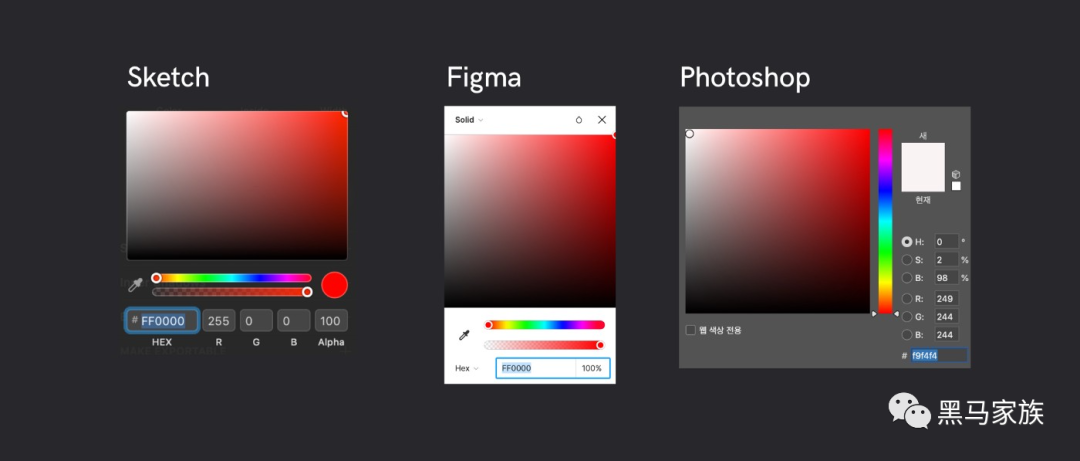Click the blend mode droplet icon in Figma
Viewport: 1080px width, 461px height.
(579, 120)
